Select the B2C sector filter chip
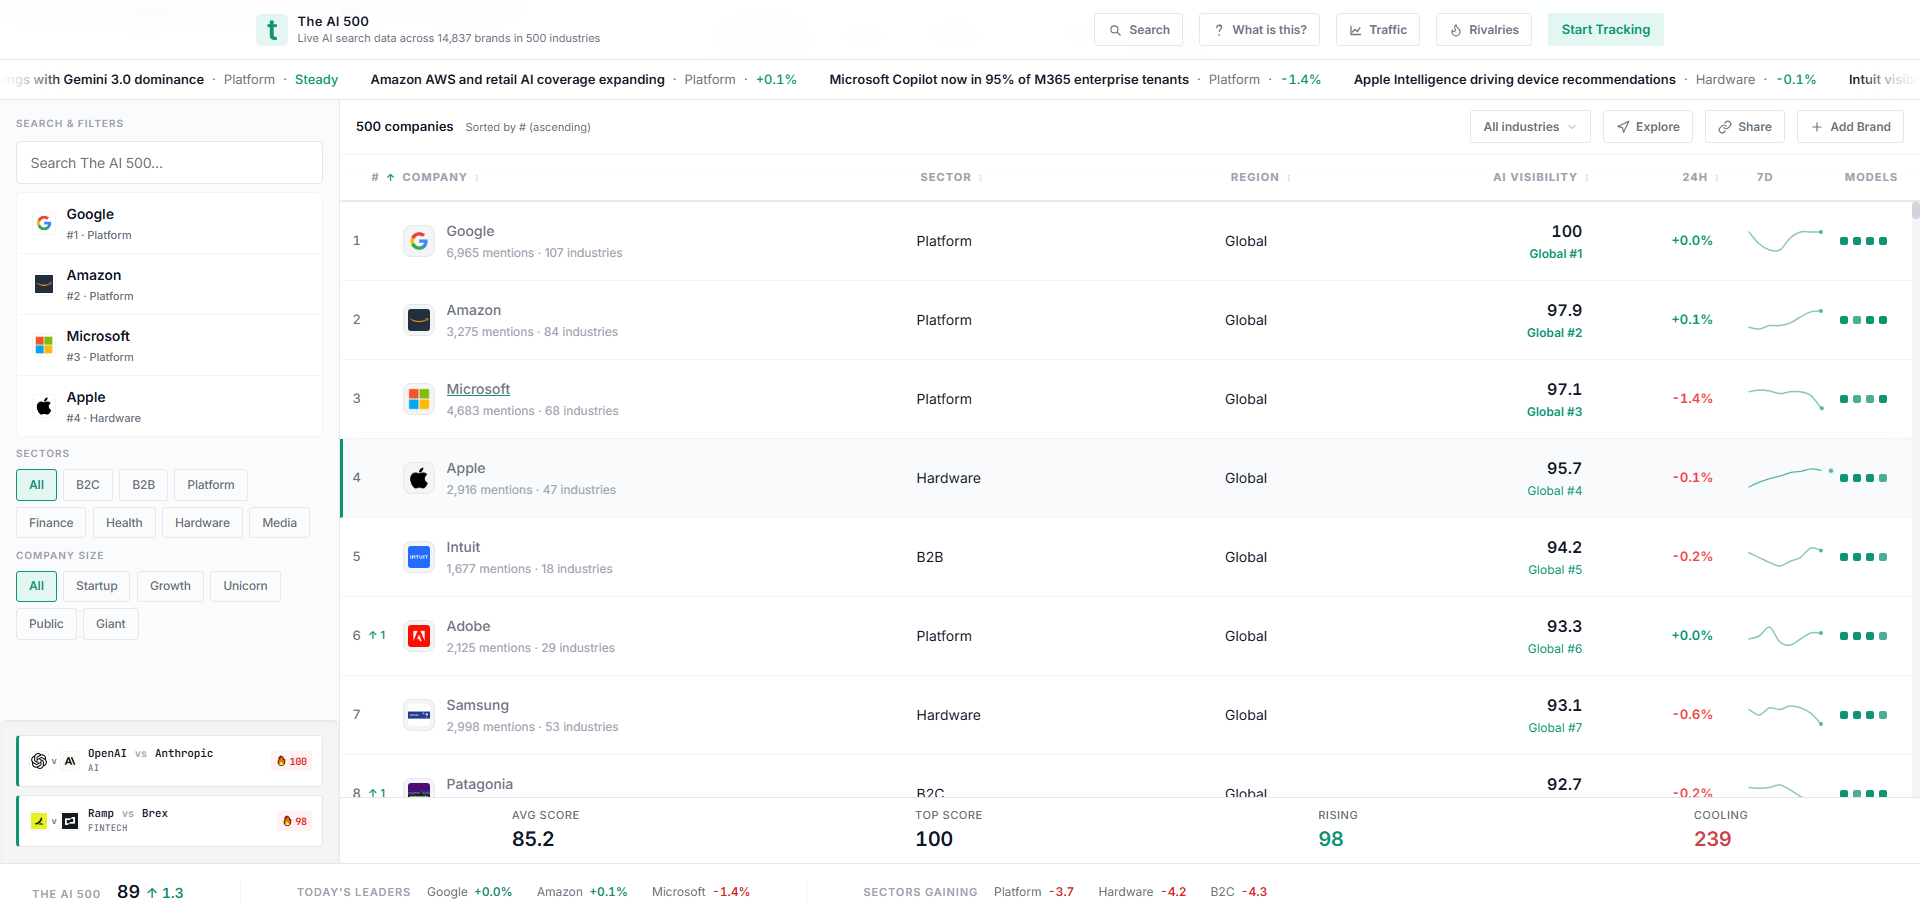 87,485
